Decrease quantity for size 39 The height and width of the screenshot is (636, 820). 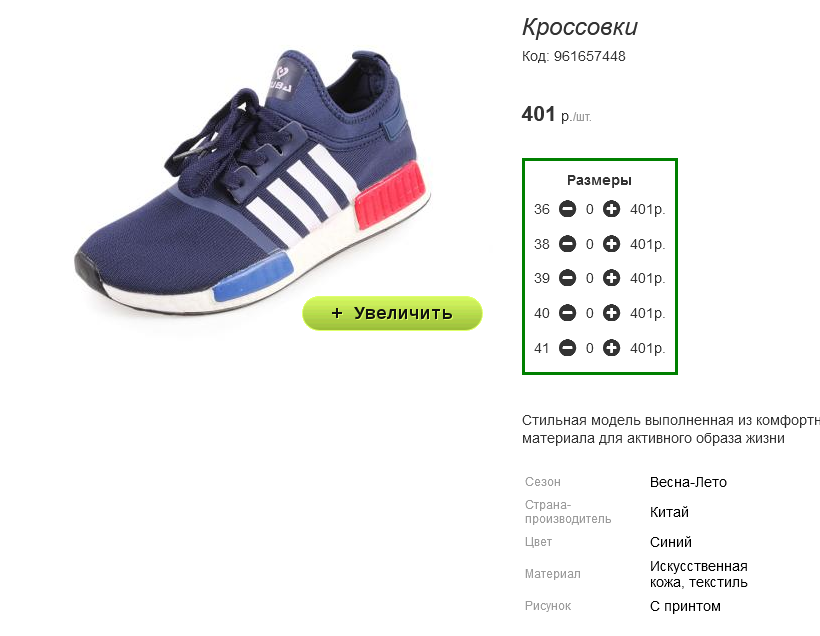pyautogui.click(x=567, y=278)
